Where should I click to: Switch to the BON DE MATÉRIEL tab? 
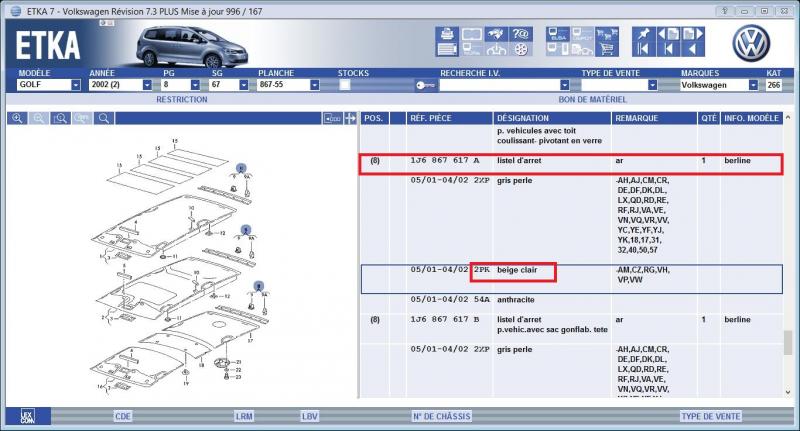pyautogui.click(x=592, y=99)
